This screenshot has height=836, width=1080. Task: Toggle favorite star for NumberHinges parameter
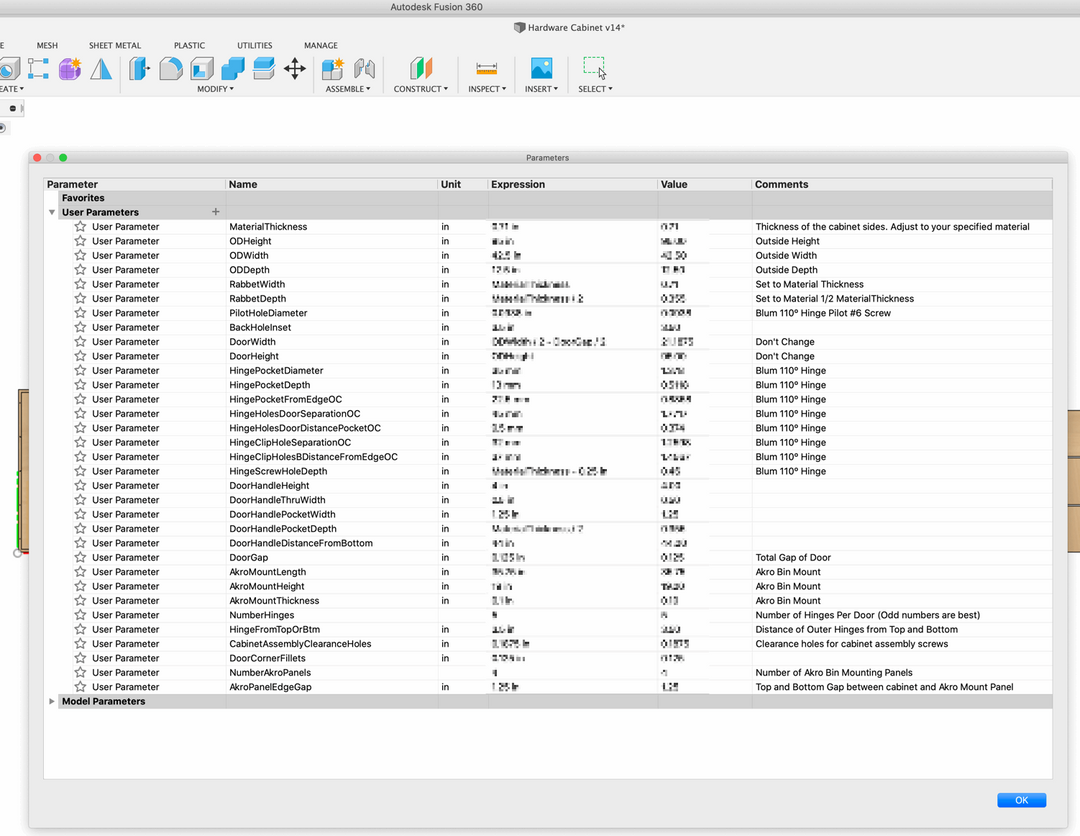[80, 615]
